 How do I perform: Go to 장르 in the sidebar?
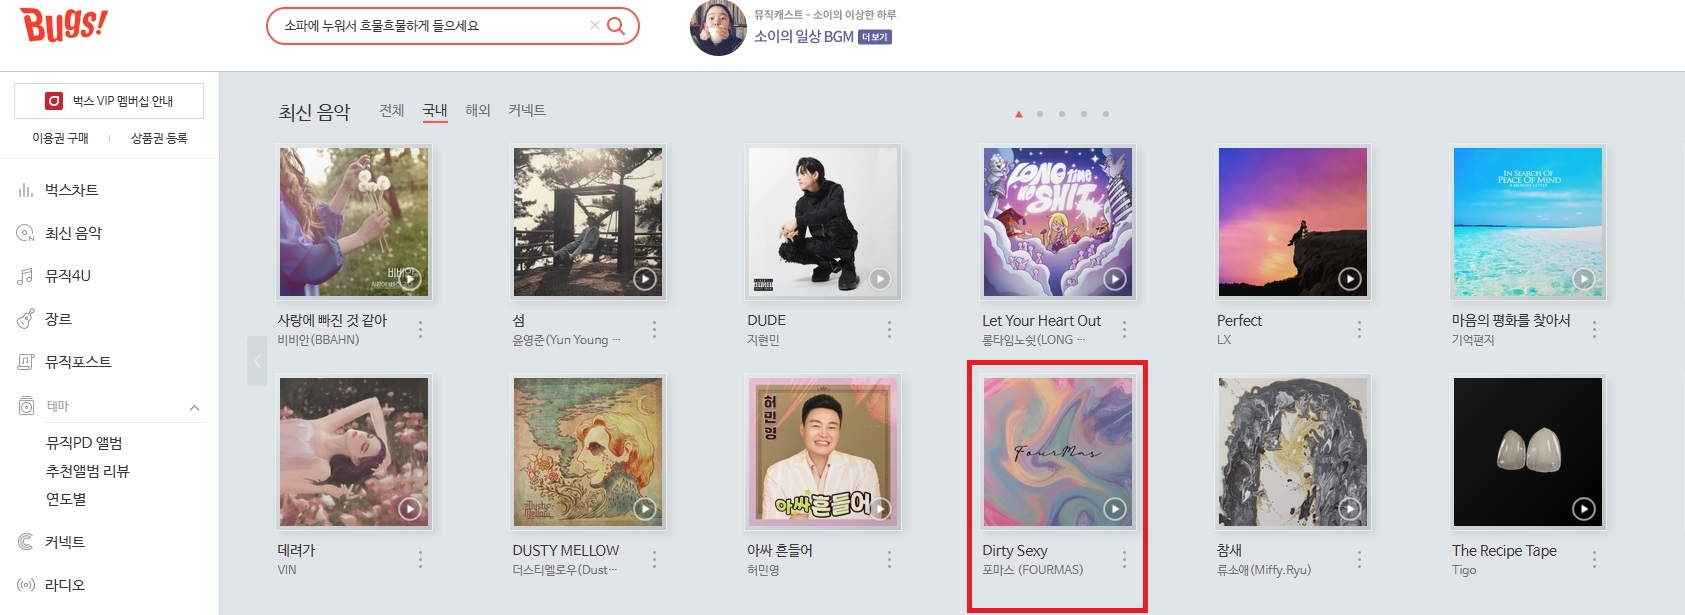pyautogui.click(x=58, y=319)
